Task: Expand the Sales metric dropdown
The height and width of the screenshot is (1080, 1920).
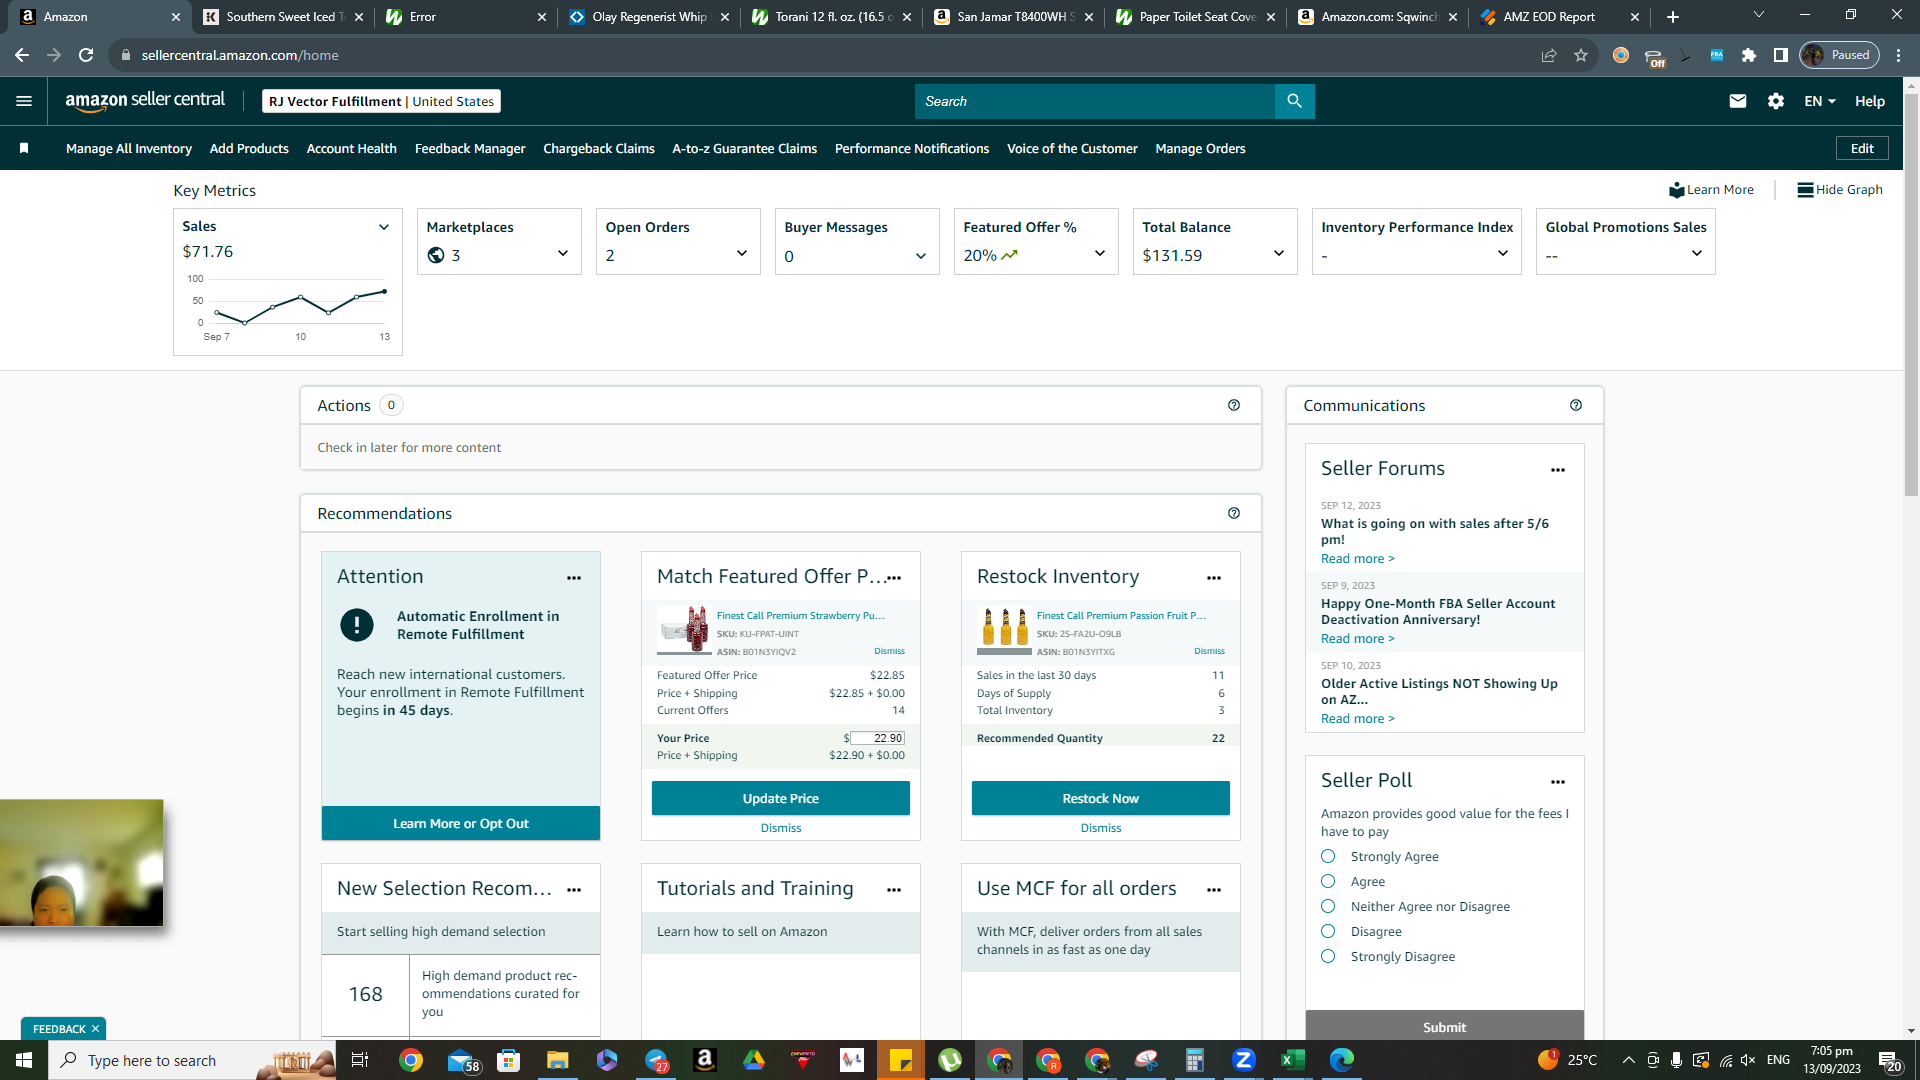Action: [384, 227]
